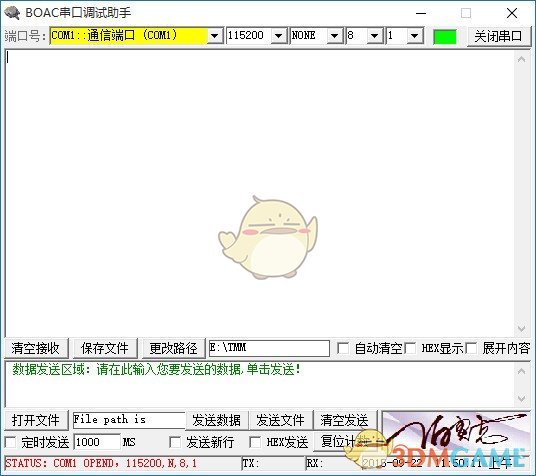Click the 清空发送 button
Screen dimensions: 536x476
click(345, 420)
